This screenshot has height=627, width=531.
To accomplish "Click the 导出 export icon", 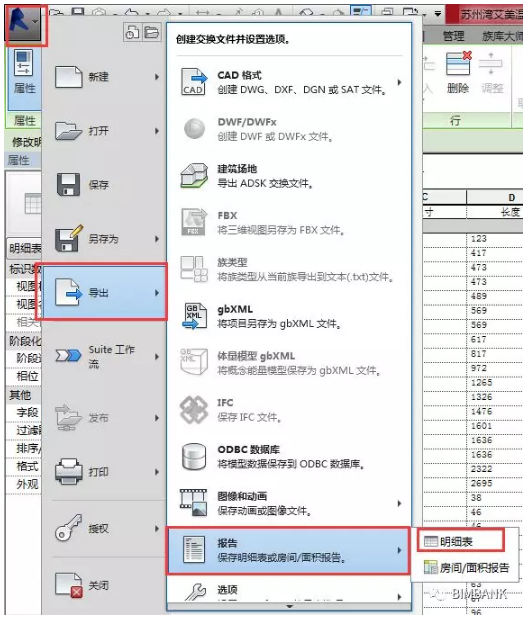I will tap(69, 293).
